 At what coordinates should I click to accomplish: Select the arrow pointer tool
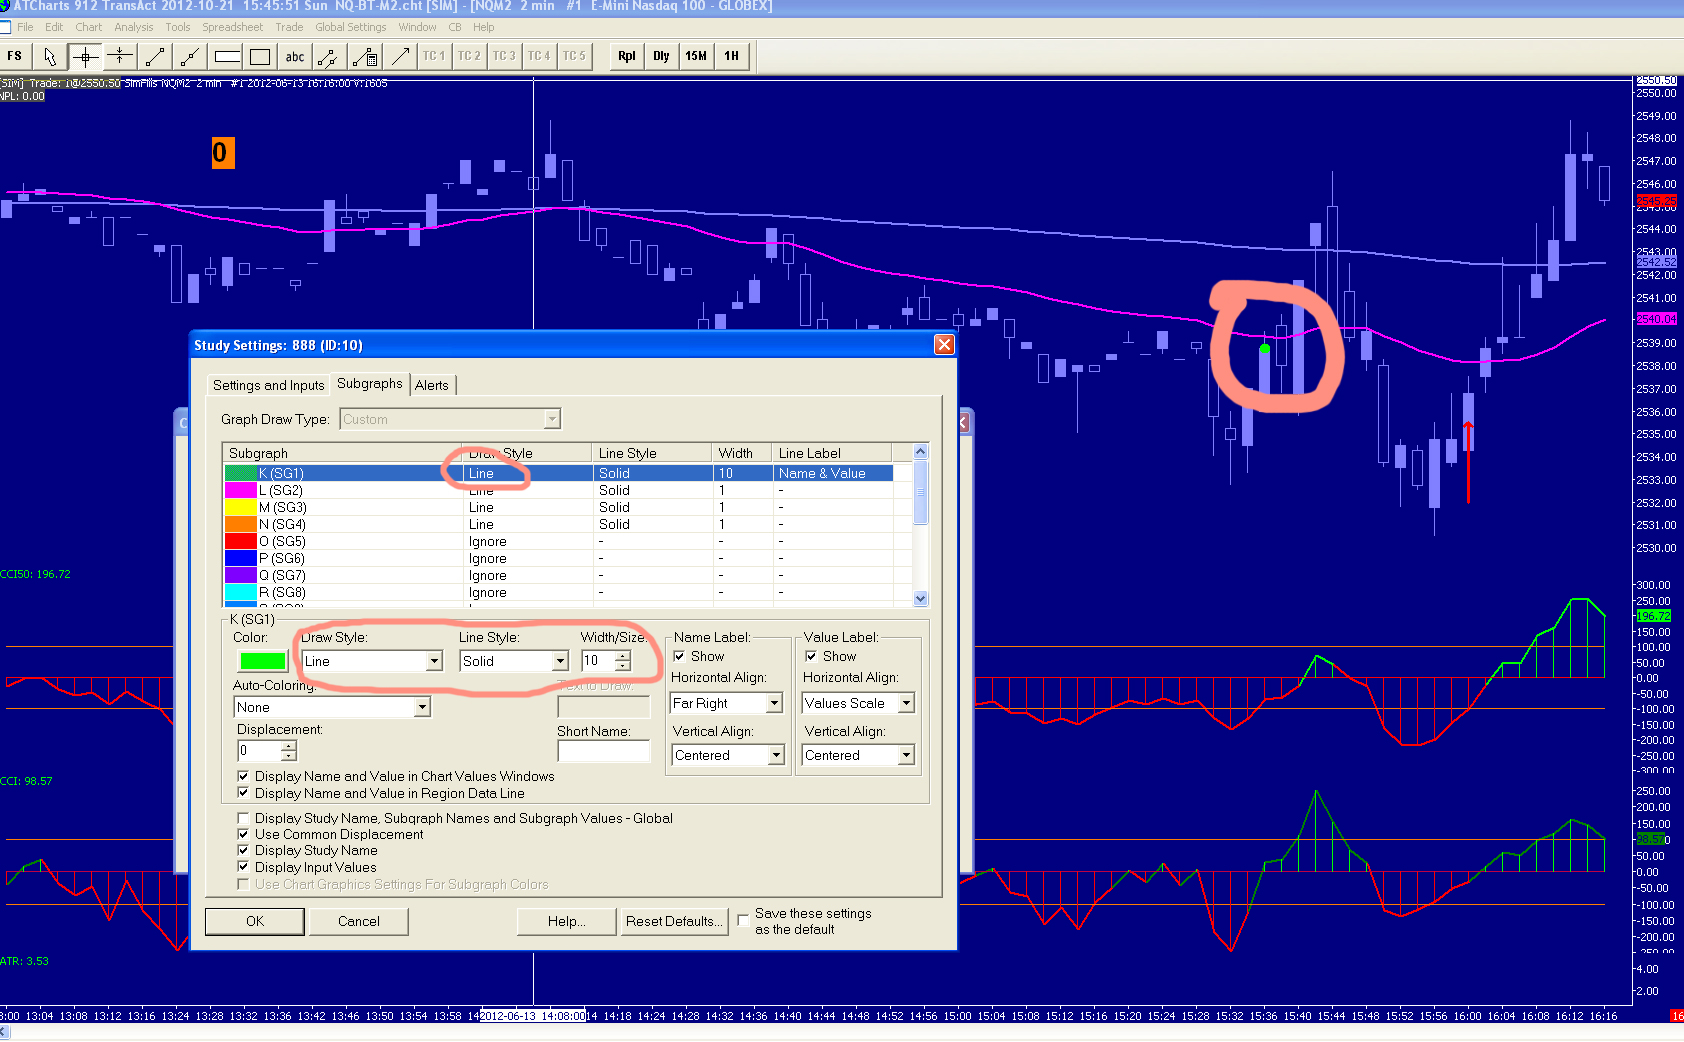pos(50,56)
